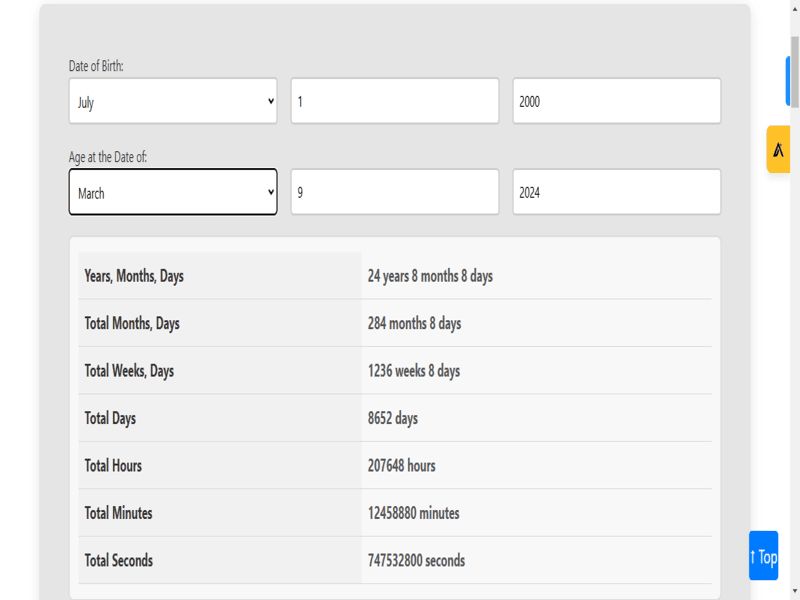This screenshot has width=800, height=600.
Task: Click the 747532800 seconds result value
Action: [416, 561]
